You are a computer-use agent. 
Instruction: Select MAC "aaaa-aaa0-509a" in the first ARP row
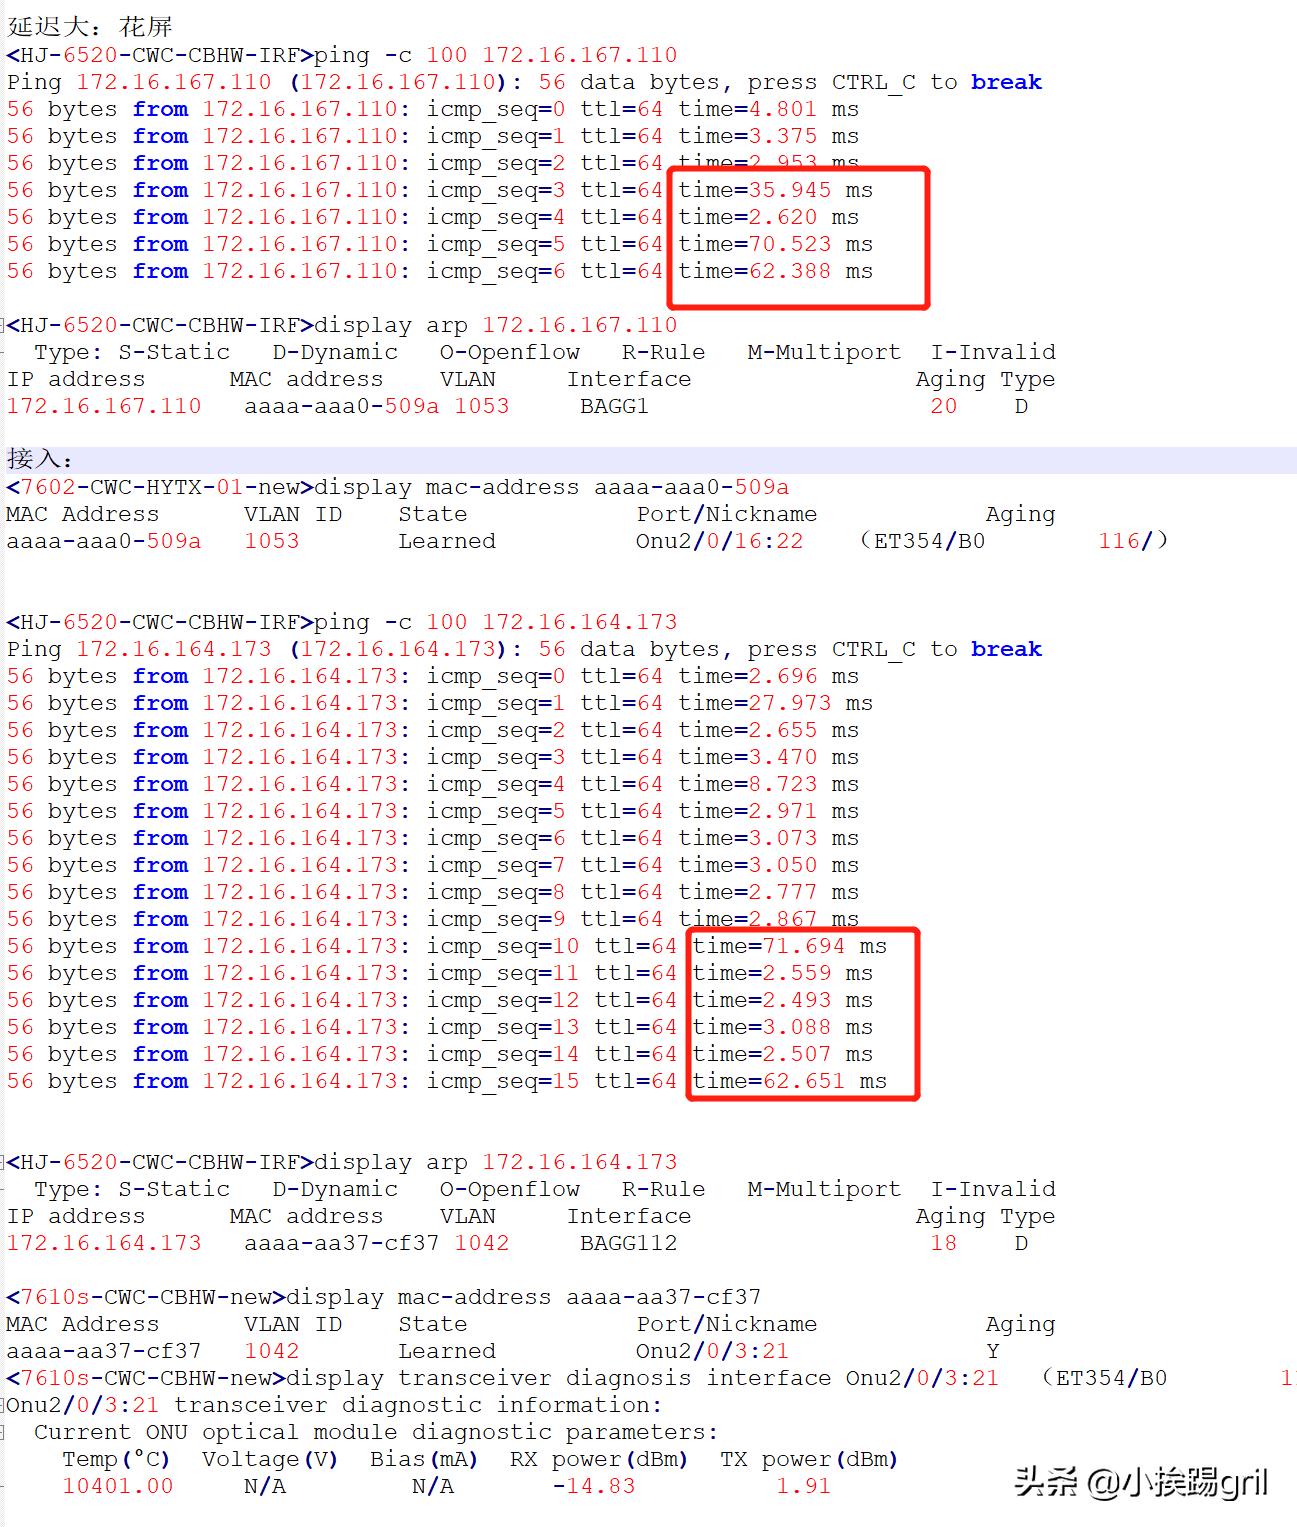coord(341,406)
